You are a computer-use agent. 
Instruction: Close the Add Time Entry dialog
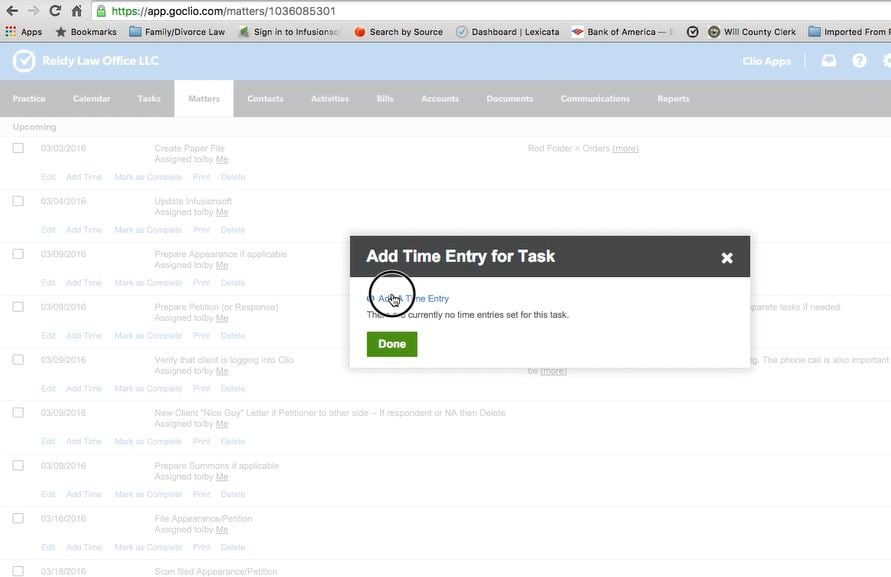point(727,258)
